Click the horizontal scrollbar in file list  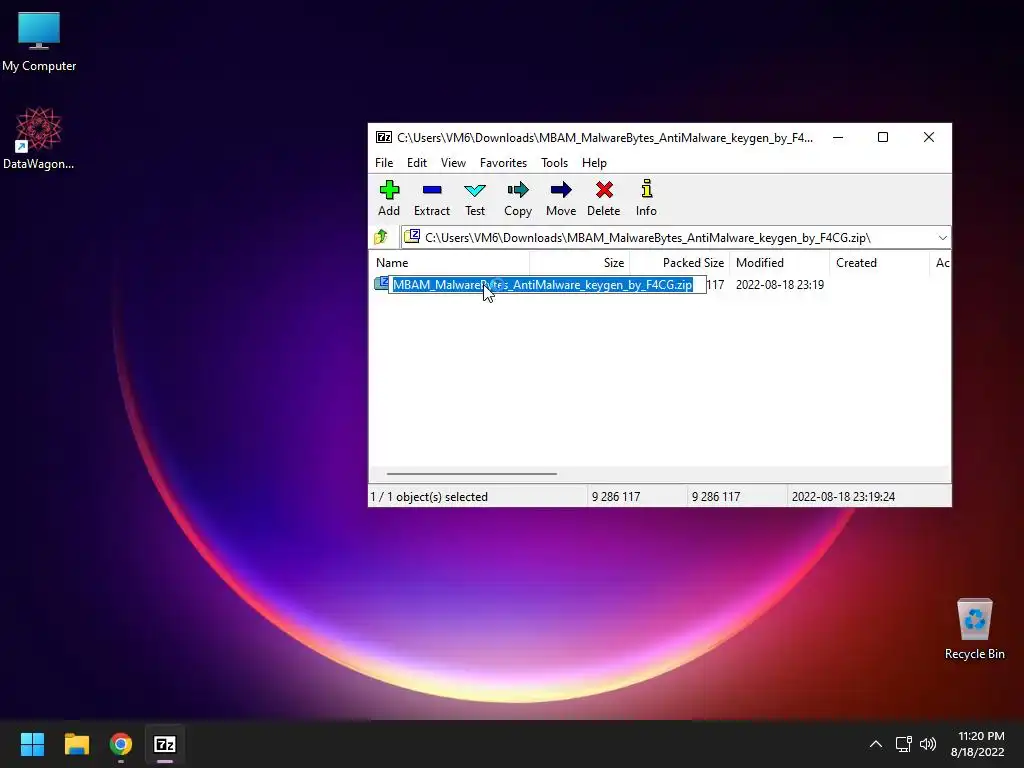point(472,473)
